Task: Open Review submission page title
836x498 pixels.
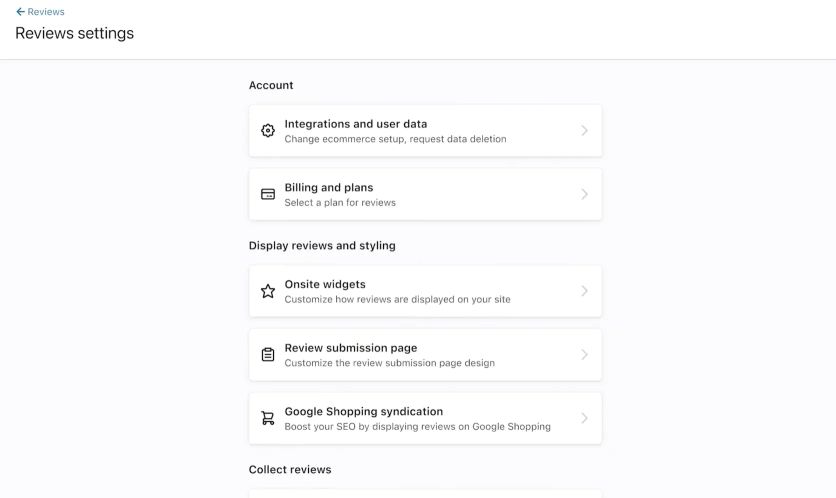Action: pos(351,348)
